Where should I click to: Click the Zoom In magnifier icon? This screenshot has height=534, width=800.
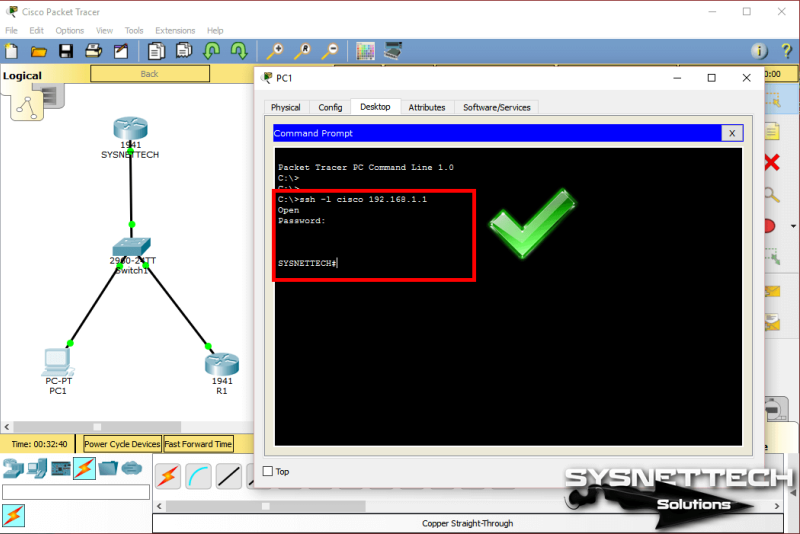(x=276, y=51)
